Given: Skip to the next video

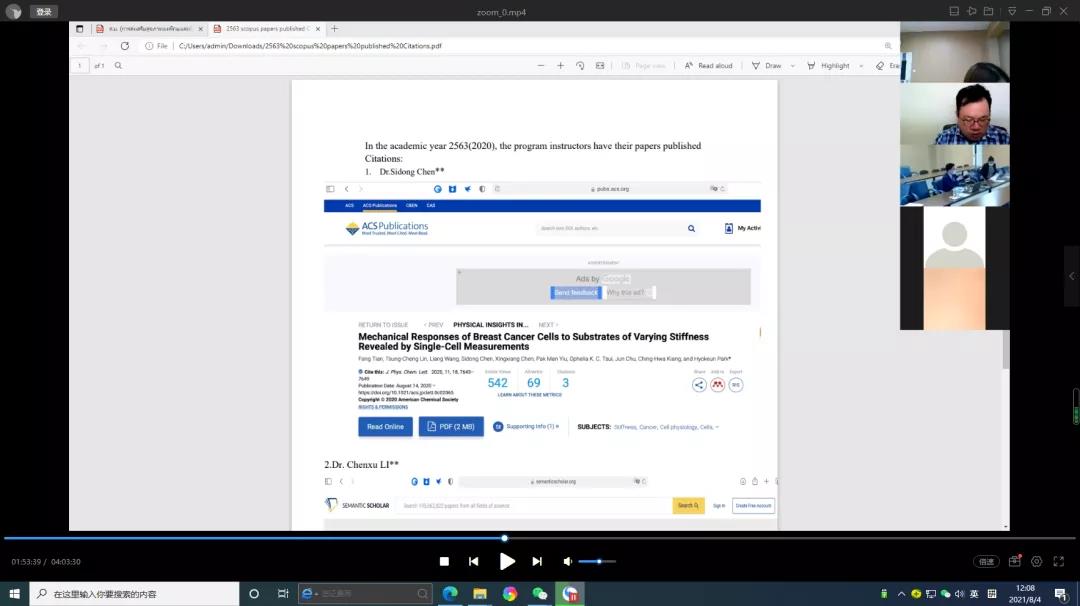Looking at the screenshot, I should point(537,561).
